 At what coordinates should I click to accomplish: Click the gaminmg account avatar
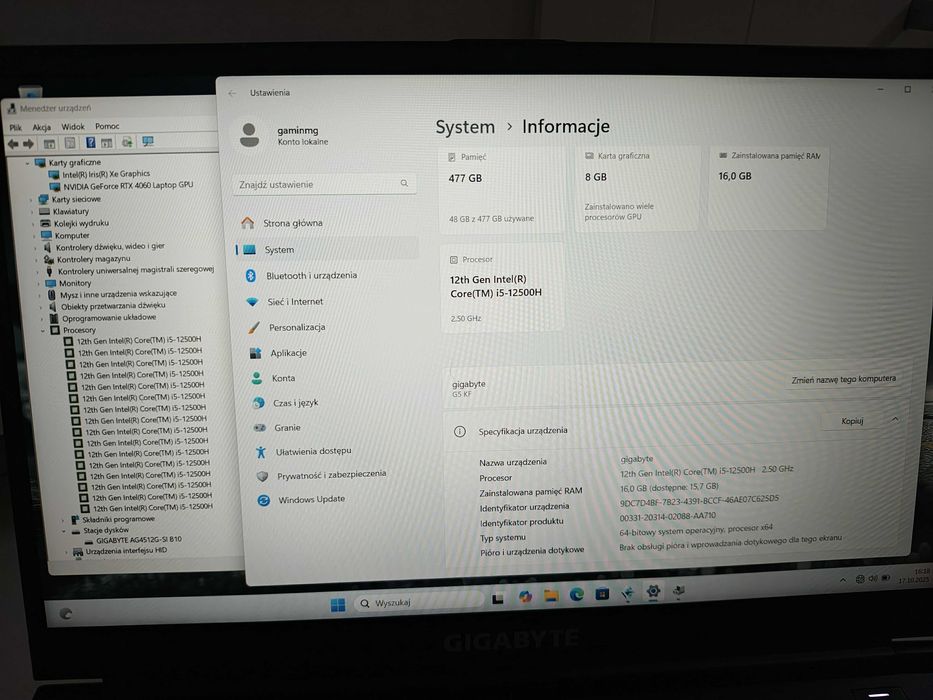point(249,135)
